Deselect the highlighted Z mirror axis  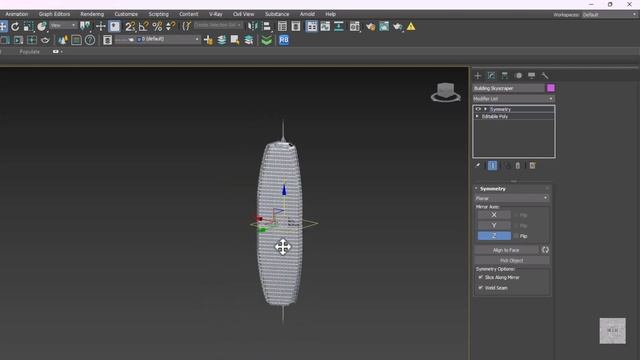[x=494, y=236]
